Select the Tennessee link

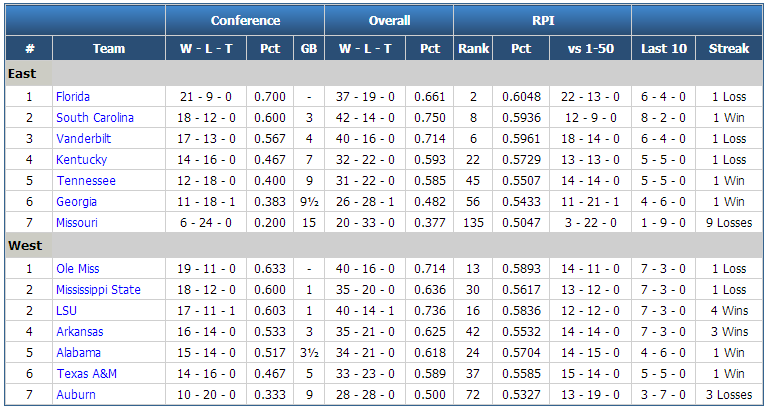pyautogui.click(x=86, y=181)
